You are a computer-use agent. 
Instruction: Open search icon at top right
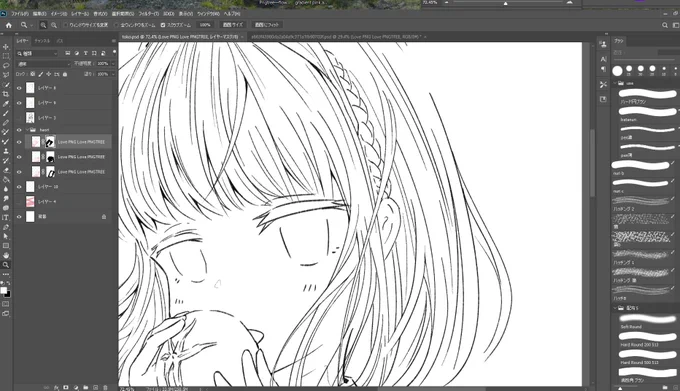tap(664, 25)
